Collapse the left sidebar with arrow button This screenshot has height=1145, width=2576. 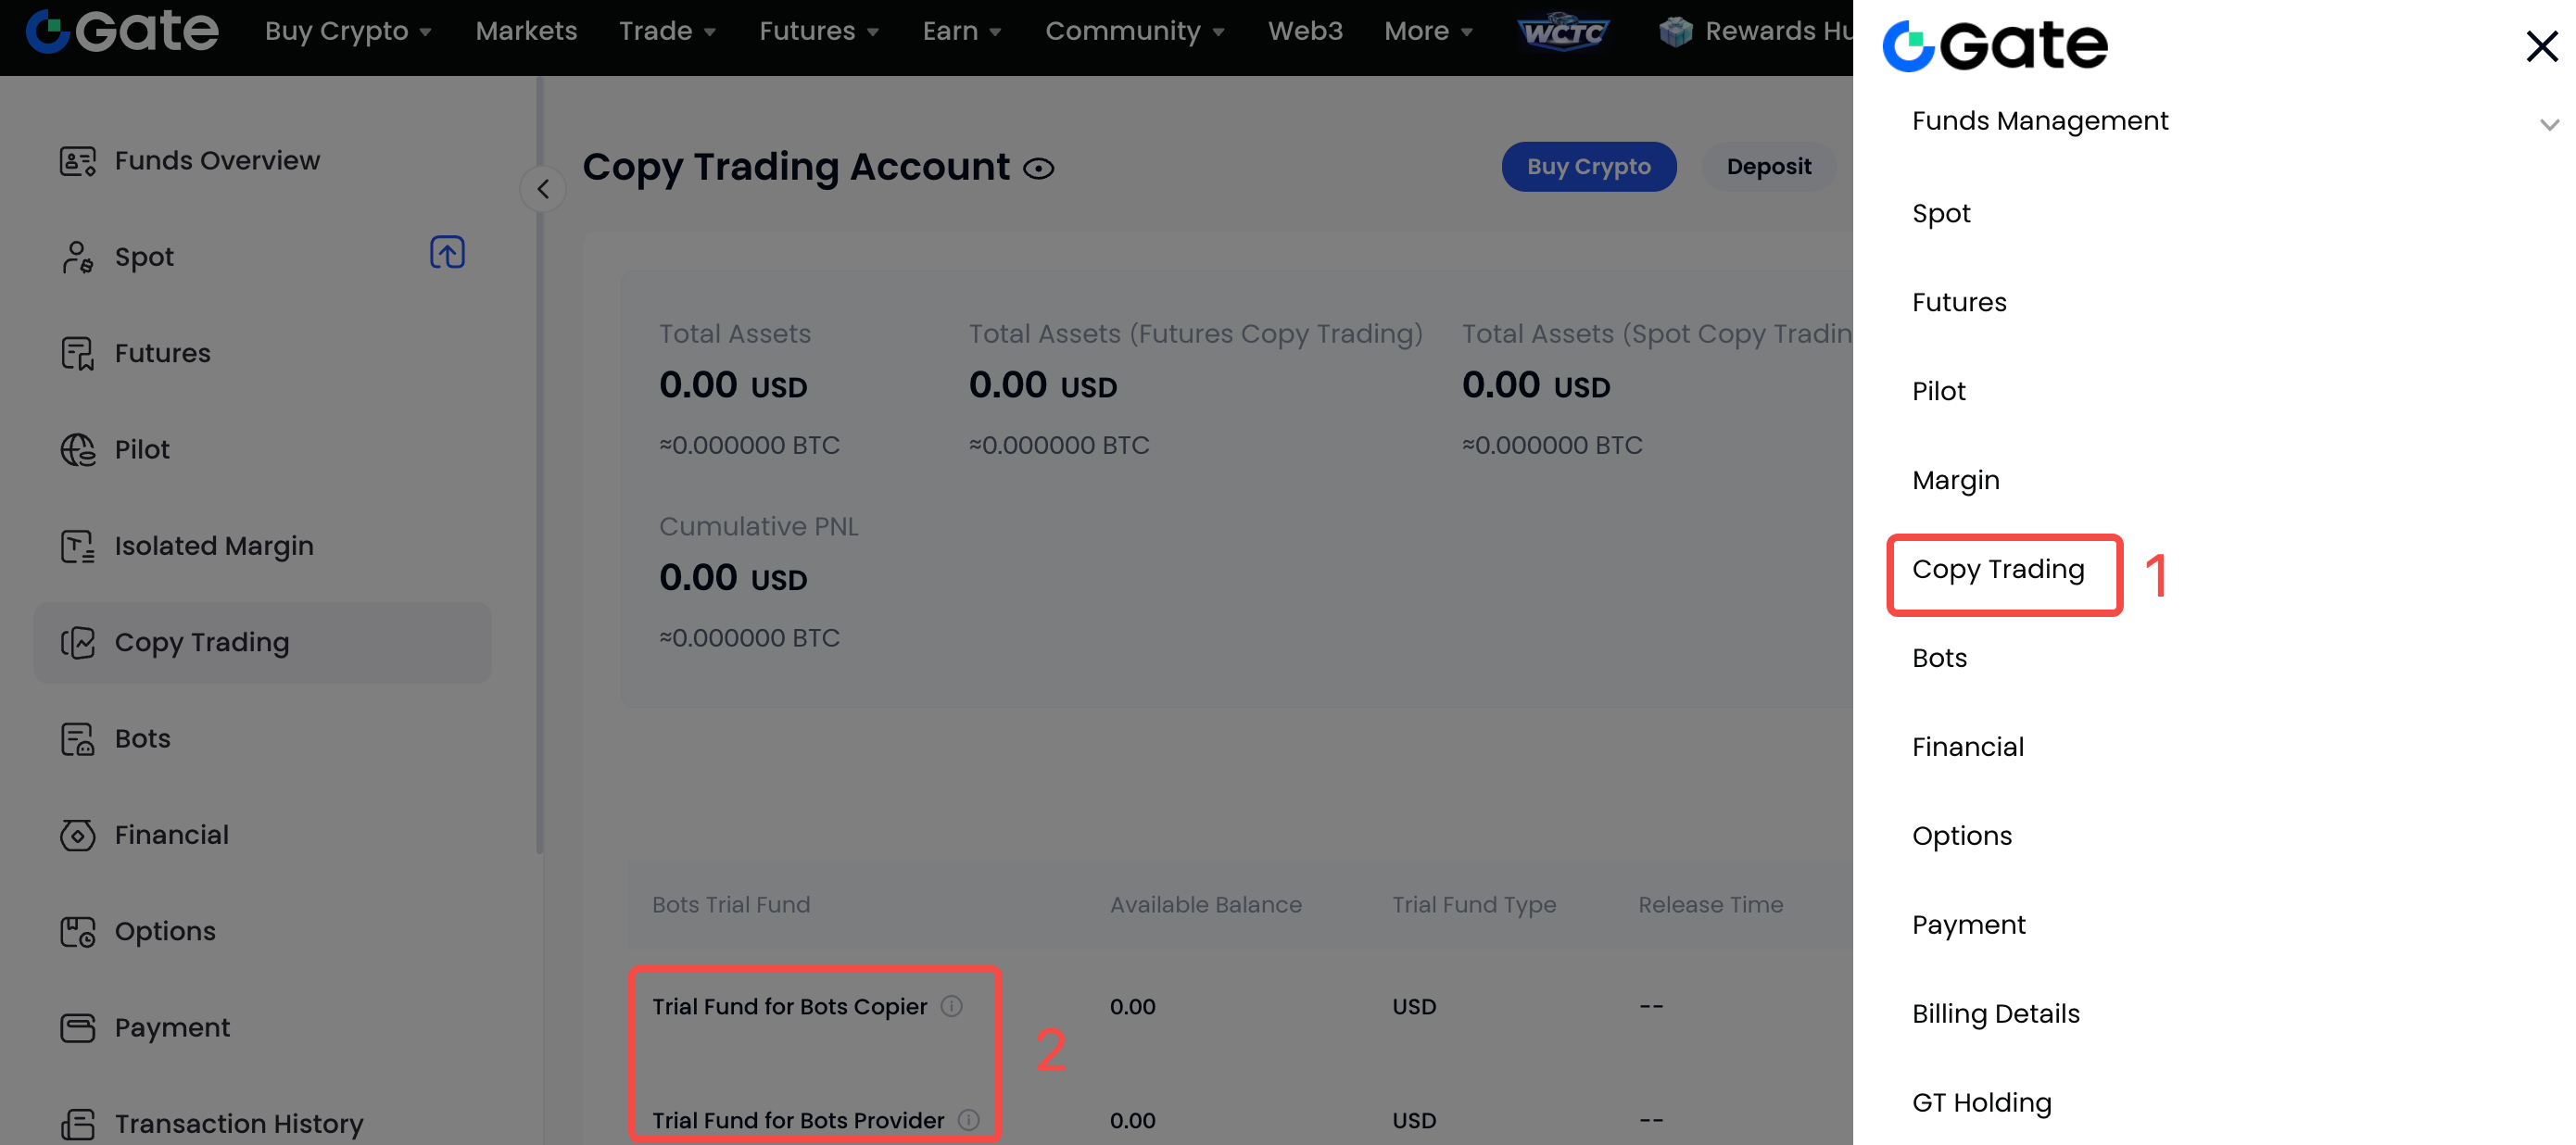click(x=543, y=189)
